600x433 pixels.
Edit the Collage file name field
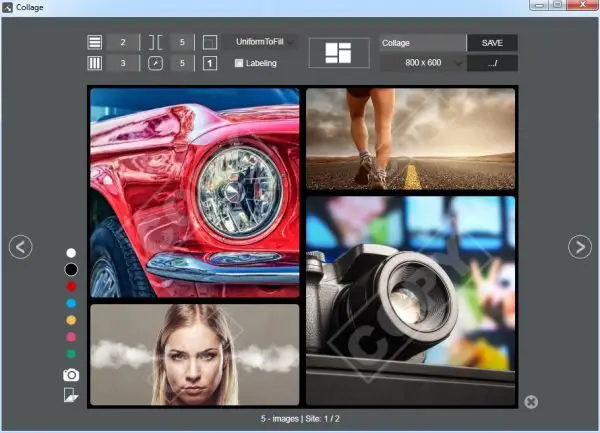423,43
